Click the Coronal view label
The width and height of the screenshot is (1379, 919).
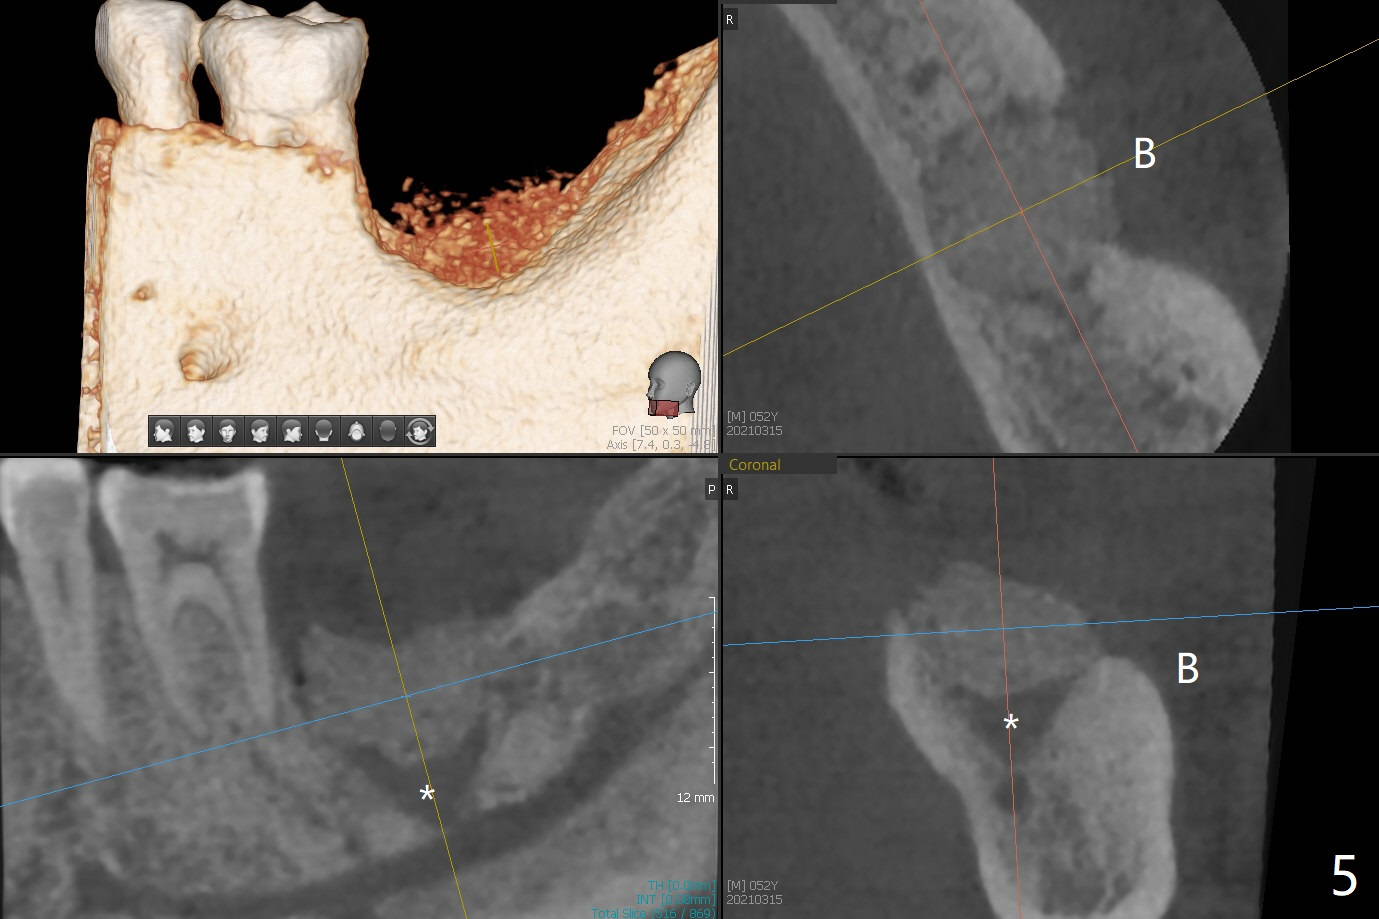click(x=755, y=465)
